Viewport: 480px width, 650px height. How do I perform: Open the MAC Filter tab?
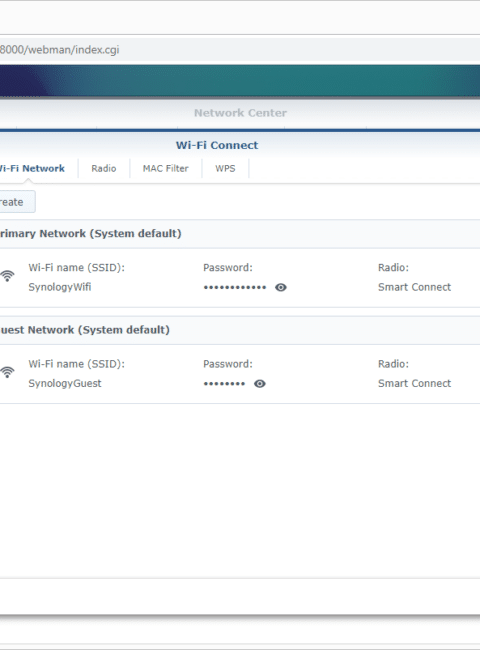(x=166, y=168)
